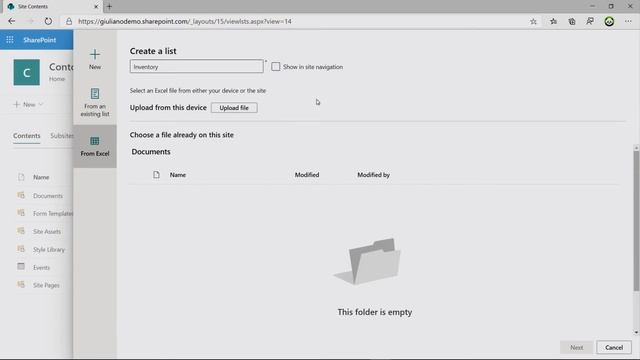
Task: Click the browser address bar URL
Action: click(x=184, y=21)
